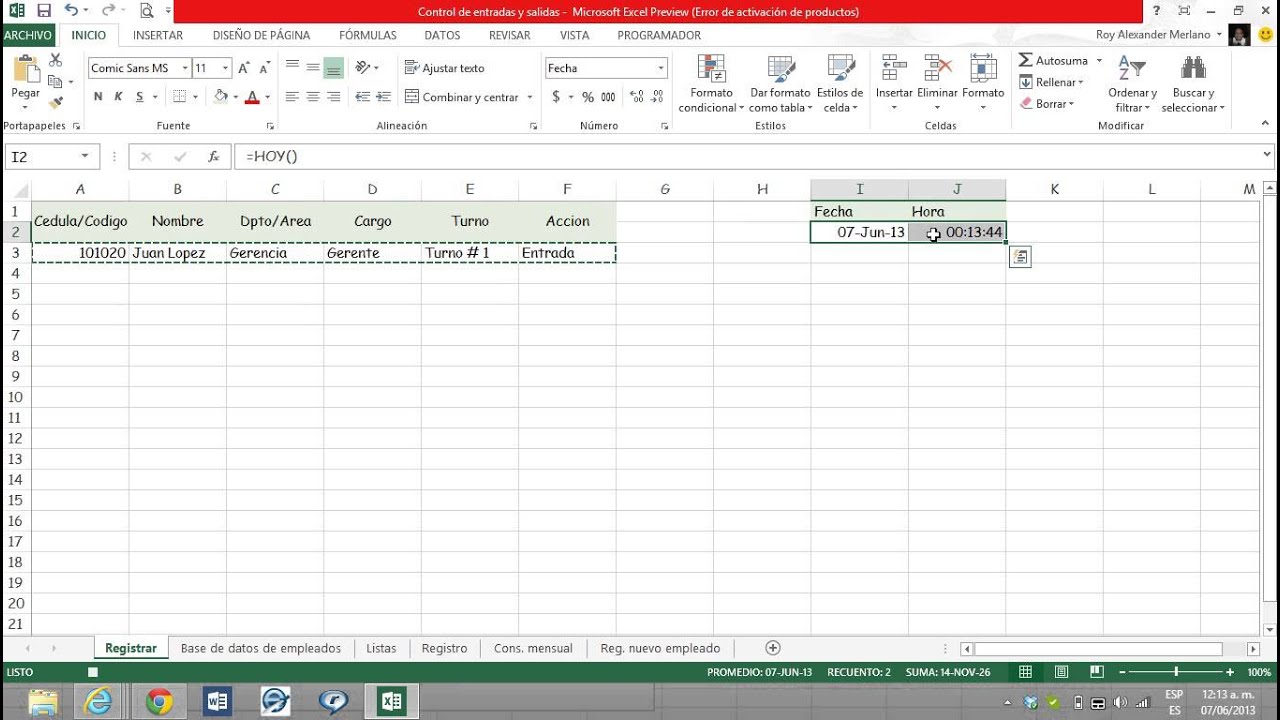This screenshot has width=1280, height=720.
Task: Click the Borrar clear button
Action: 1047,103
